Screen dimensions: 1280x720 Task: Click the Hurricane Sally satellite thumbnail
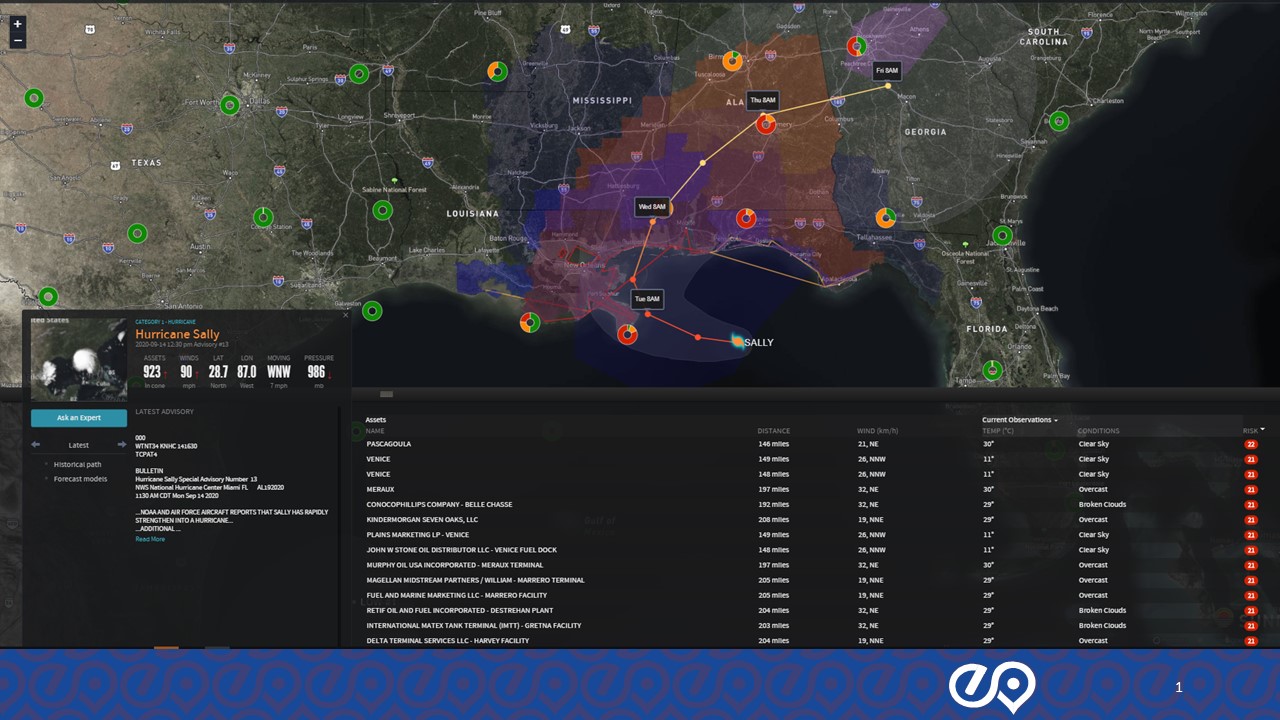point(79,360)
